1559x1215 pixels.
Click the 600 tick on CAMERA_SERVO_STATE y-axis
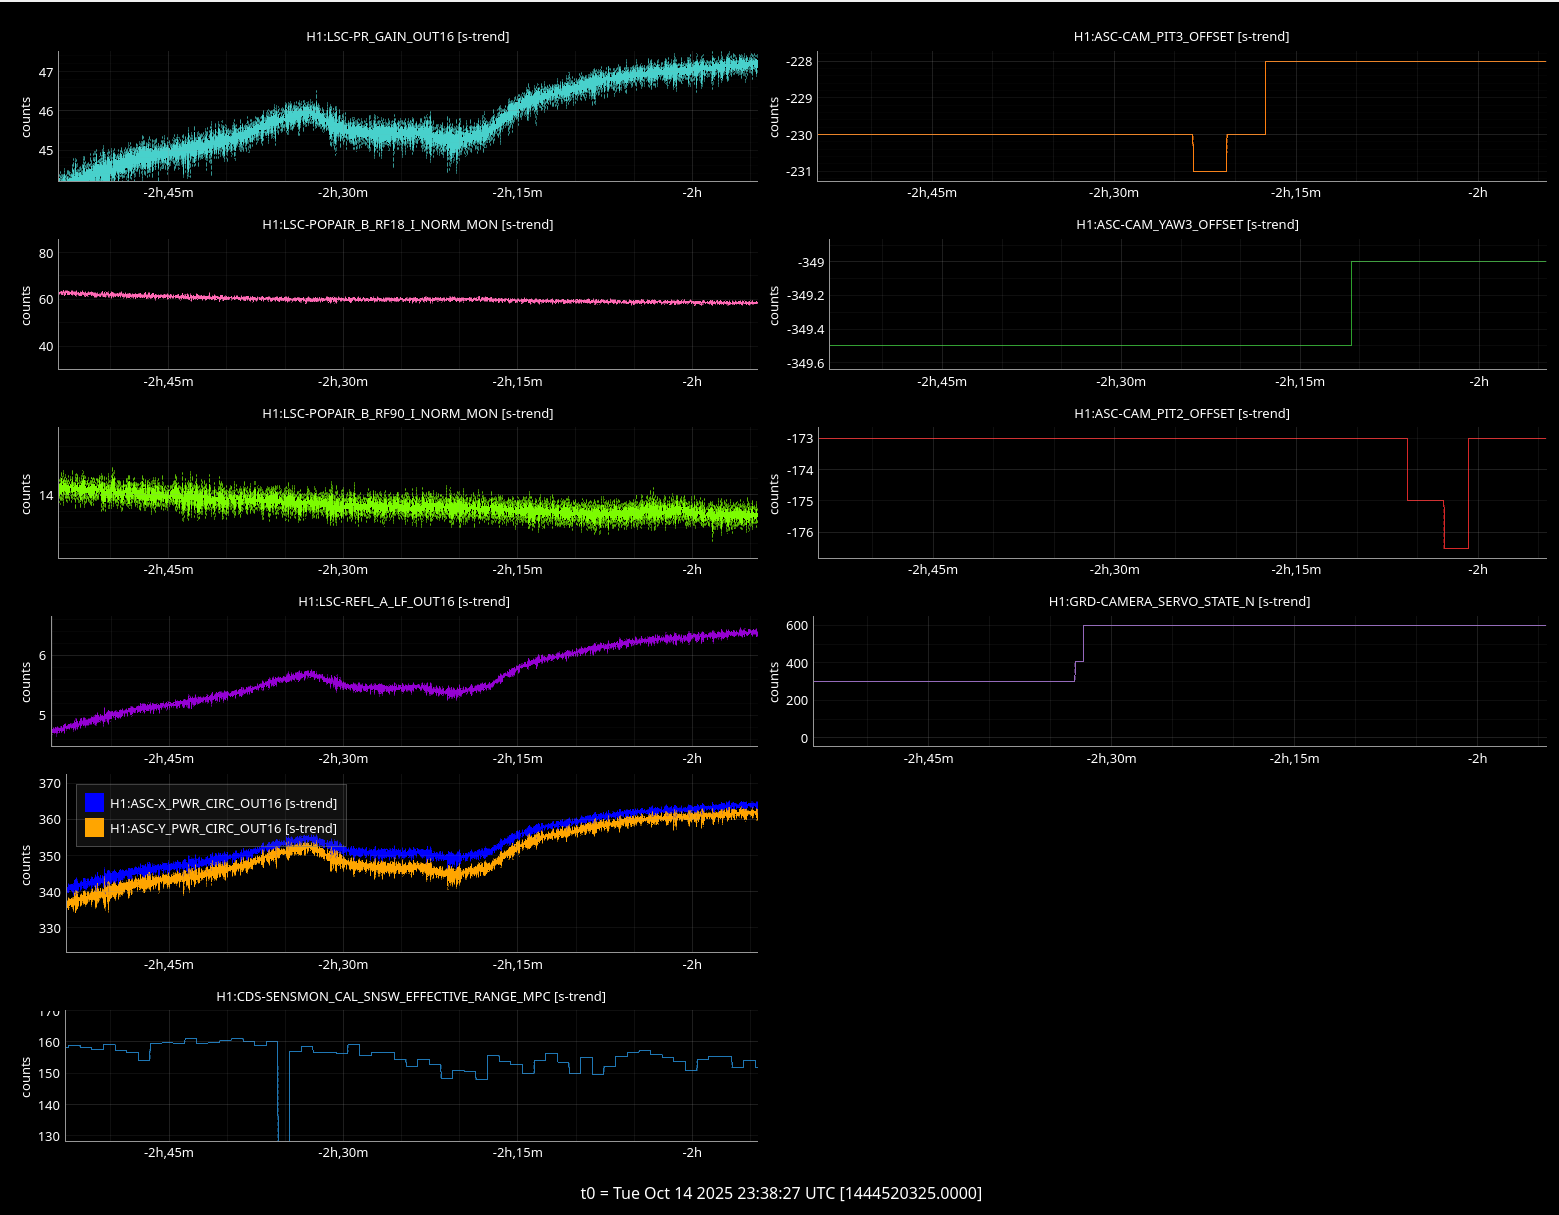796,626
